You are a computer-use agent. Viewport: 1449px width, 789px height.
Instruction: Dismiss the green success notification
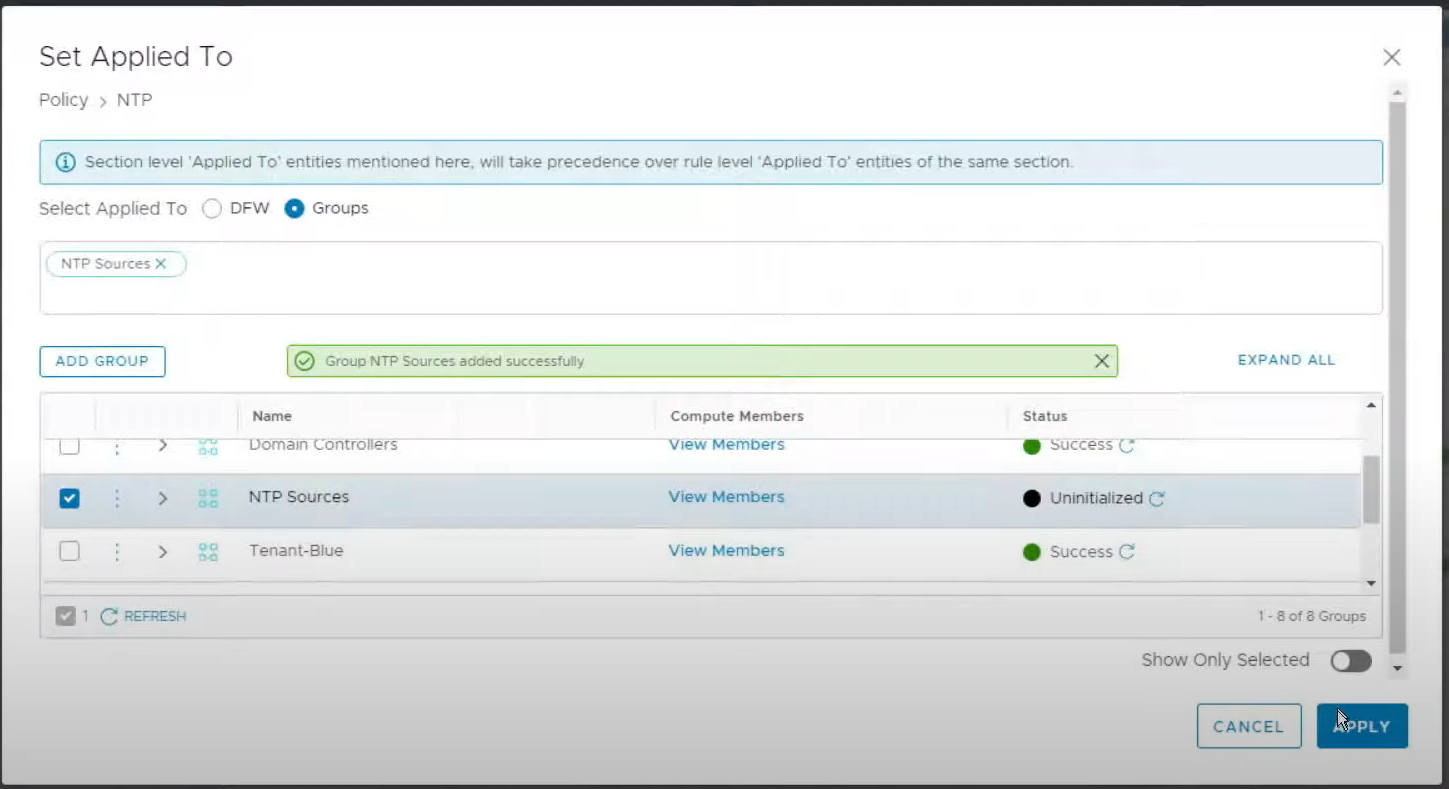(1101, 361)
